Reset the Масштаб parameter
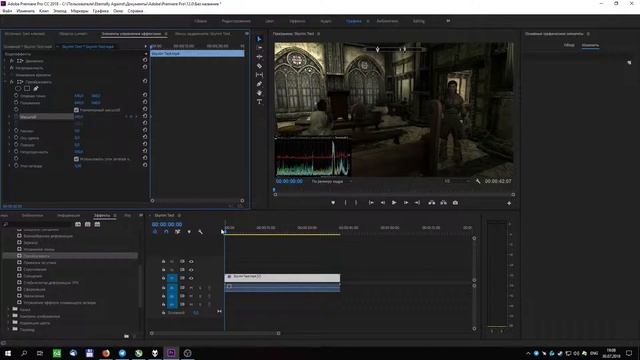640x360 pixels. pyautogui.click(x=145, y=116)
